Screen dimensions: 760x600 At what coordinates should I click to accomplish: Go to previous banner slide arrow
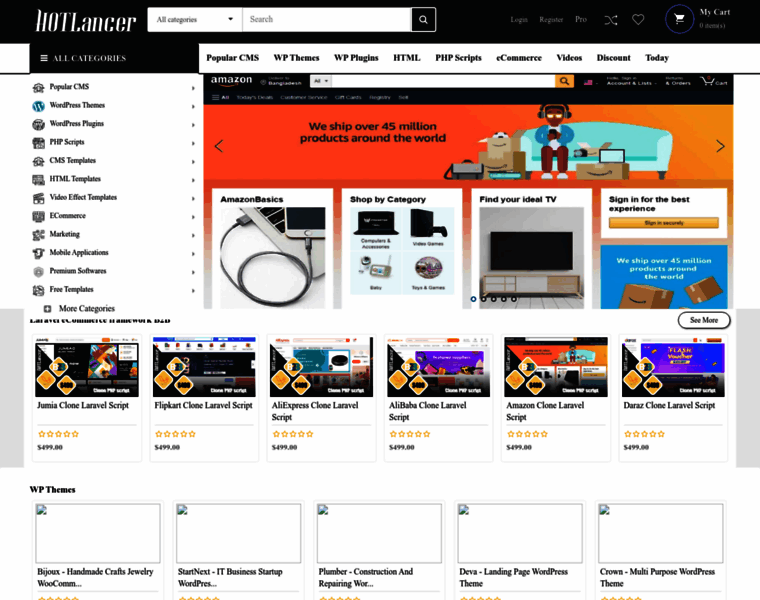point(219,146)
